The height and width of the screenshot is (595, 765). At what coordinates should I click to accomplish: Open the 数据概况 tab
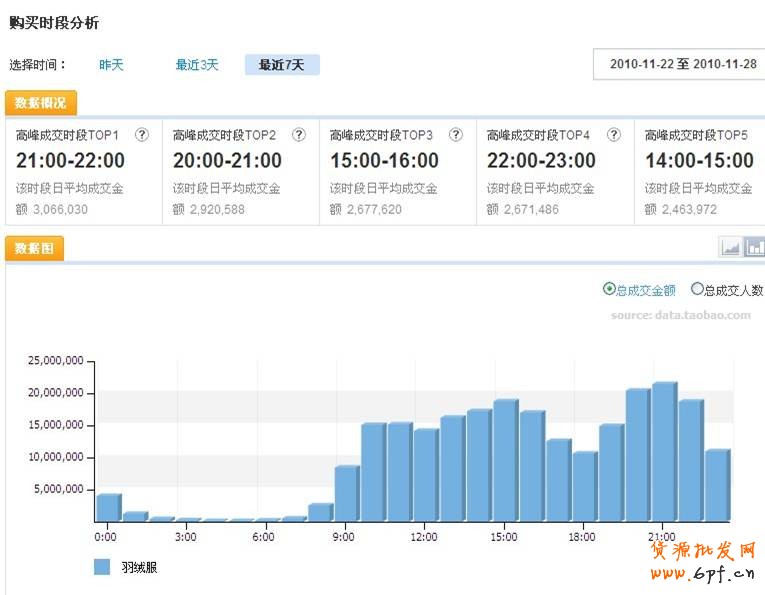point(41,103)
